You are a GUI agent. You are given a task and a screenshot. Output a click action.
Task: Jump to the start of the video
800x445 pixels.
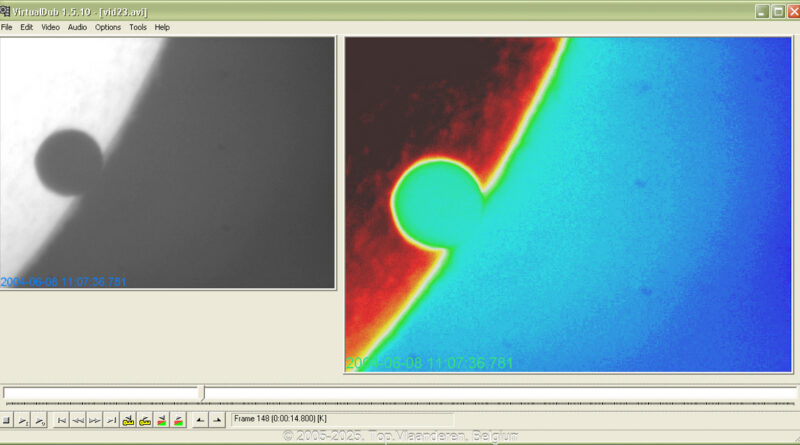point(62,421)
